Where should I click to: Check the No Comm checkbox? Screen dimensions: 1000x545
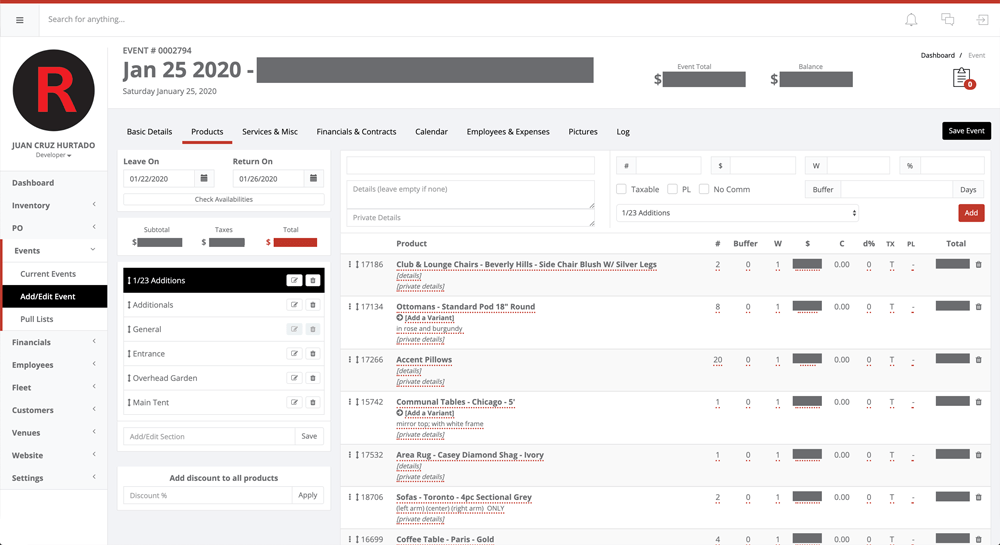coord(704,189)
